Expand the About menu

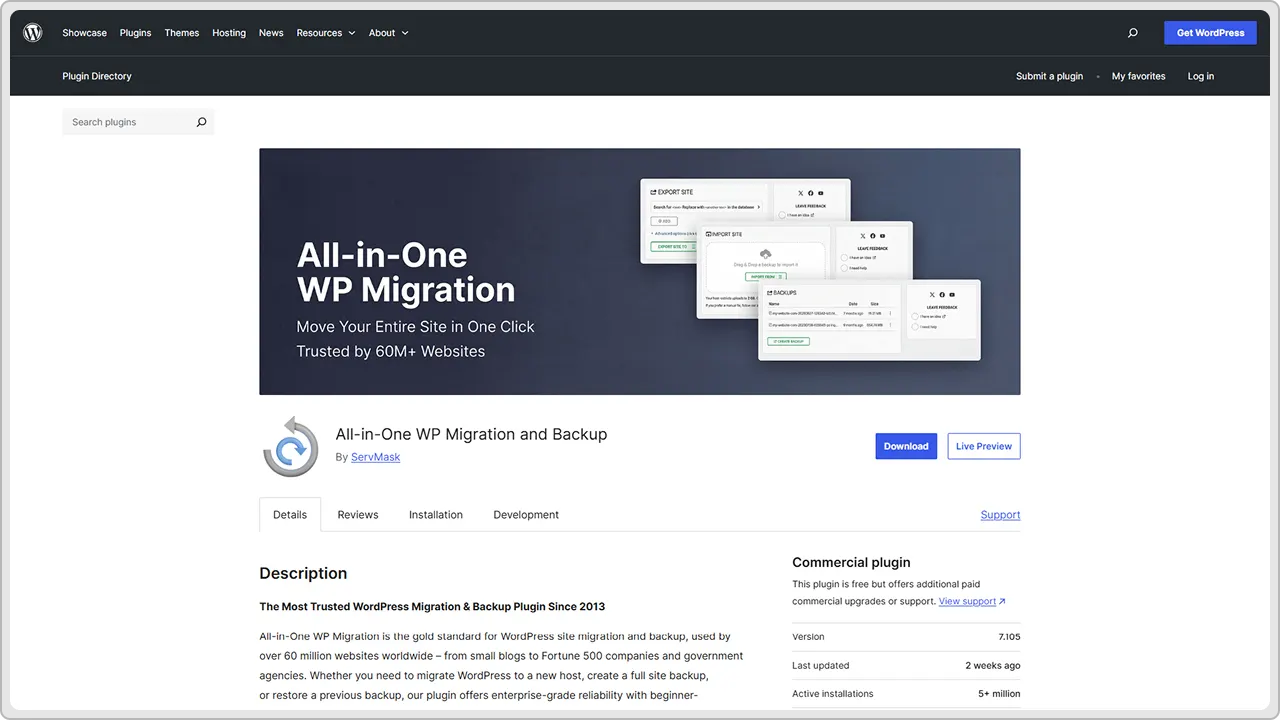click(388, 33)
